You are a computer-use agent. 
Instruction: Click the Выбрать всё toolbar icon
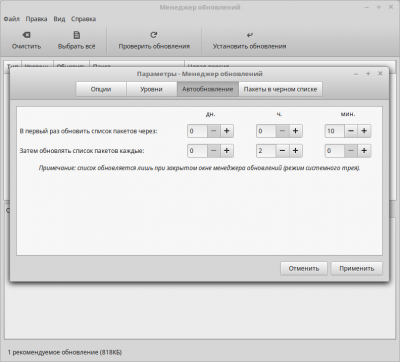77,35
